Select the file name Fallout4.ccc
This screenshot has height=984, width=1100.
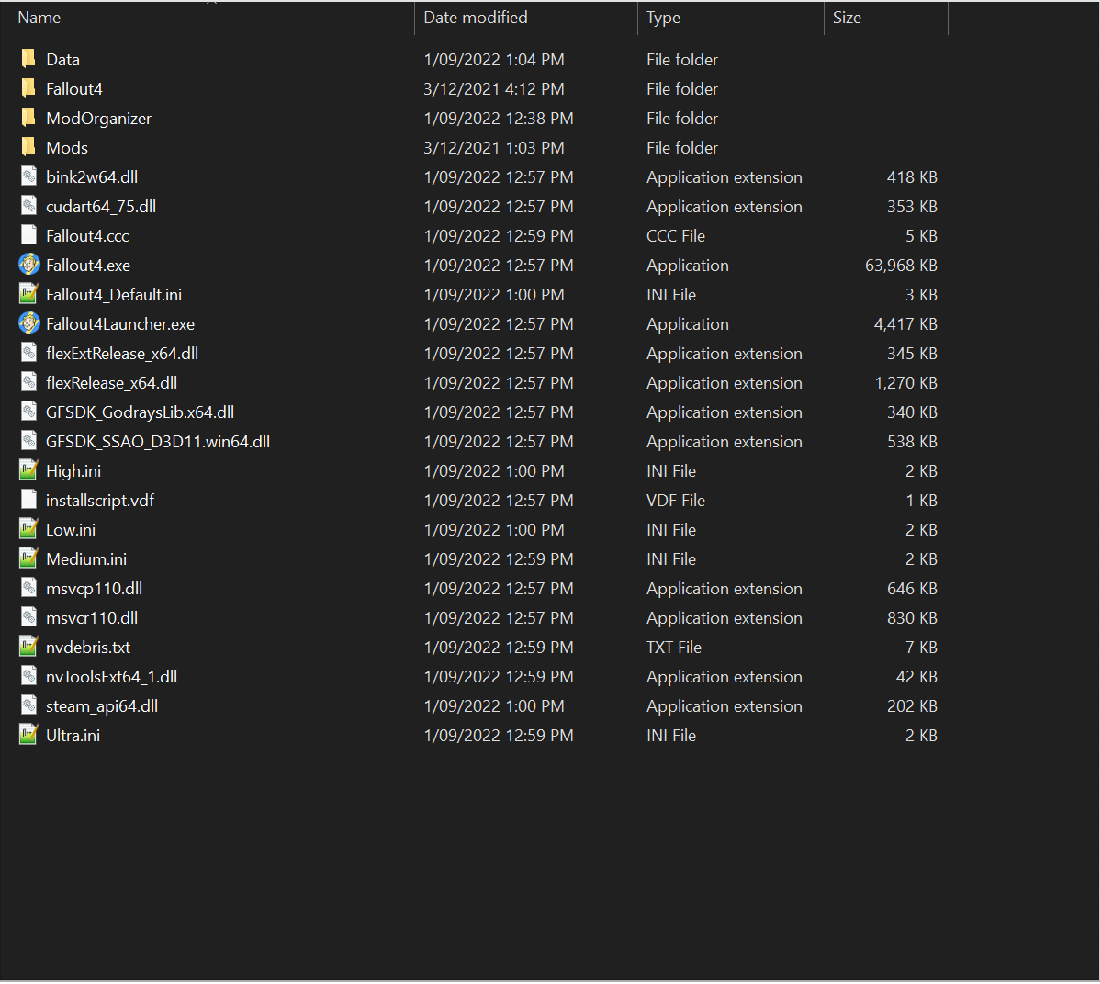click(87, 236)
